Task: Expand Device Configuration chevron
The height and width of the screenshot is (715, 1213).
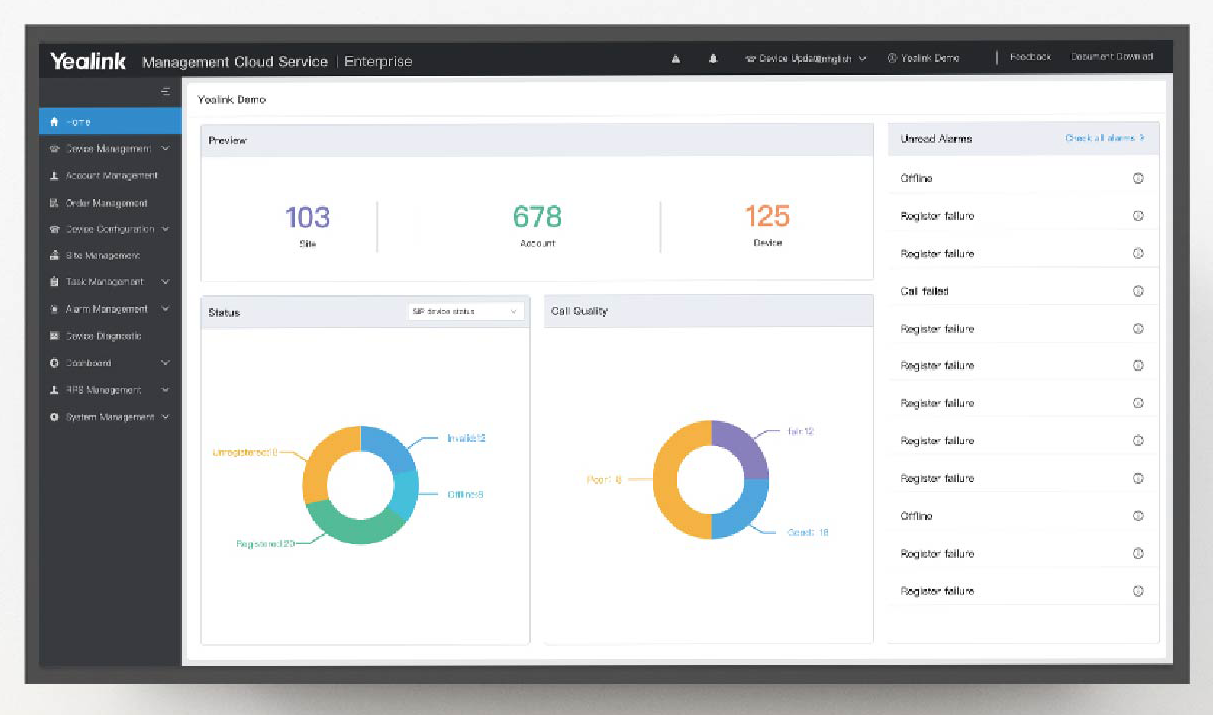Action: click(165, 229)
